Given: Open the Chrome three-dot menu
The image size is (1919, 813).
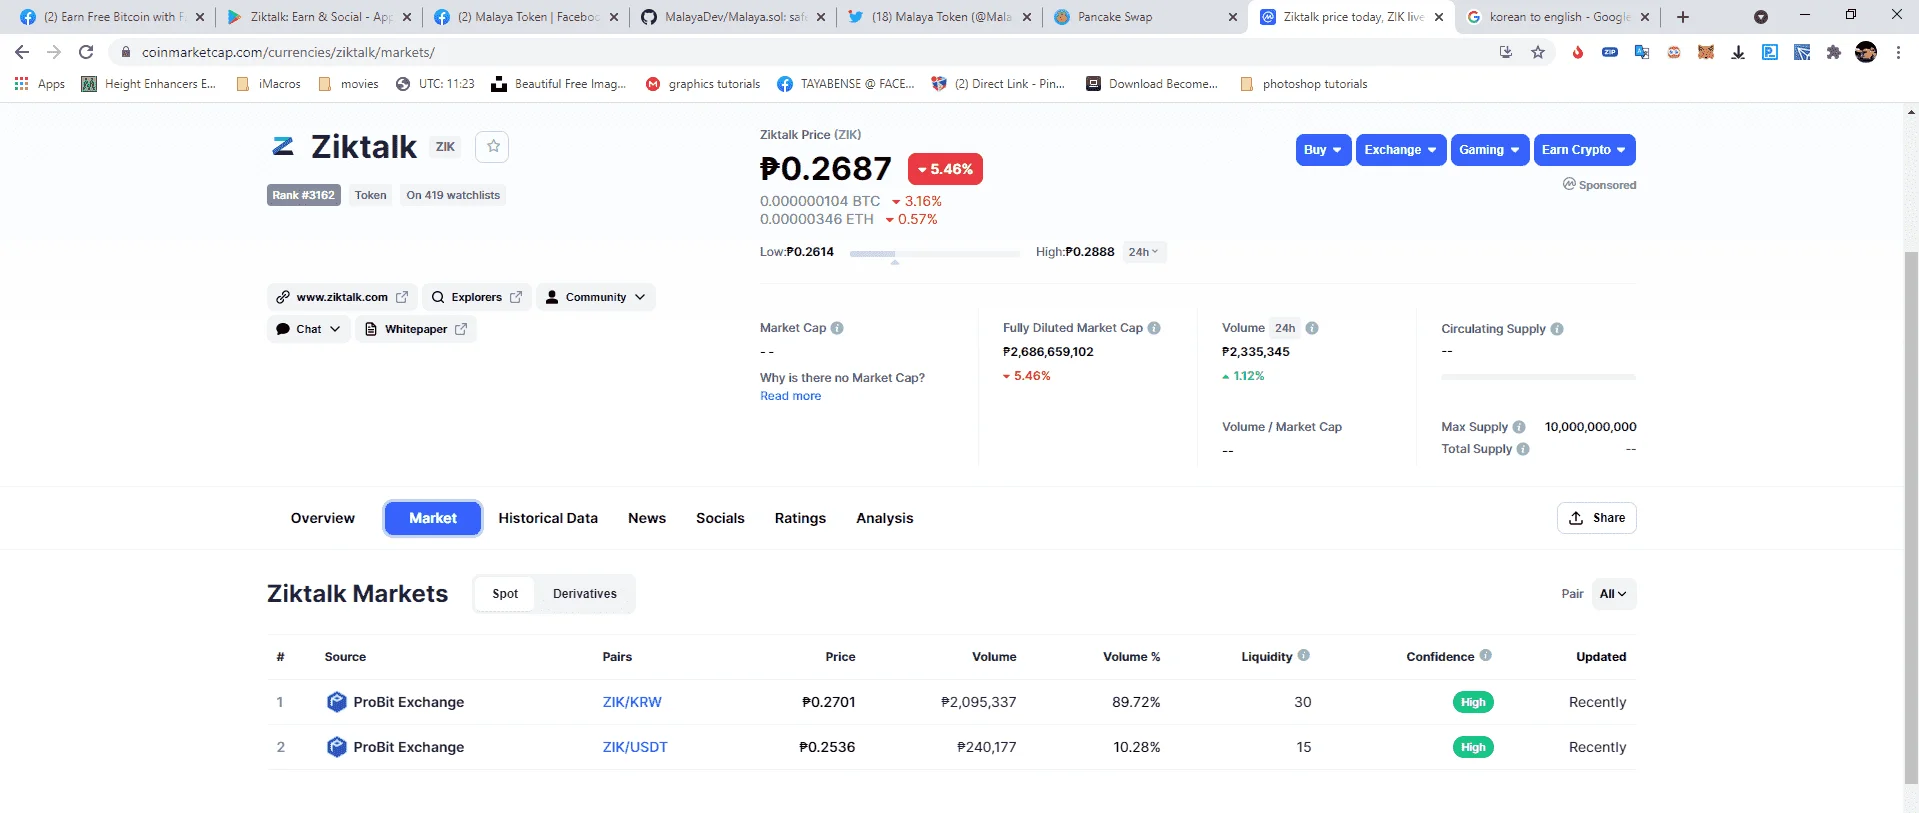Looking at the screenshot, I should coord(1898,52).
